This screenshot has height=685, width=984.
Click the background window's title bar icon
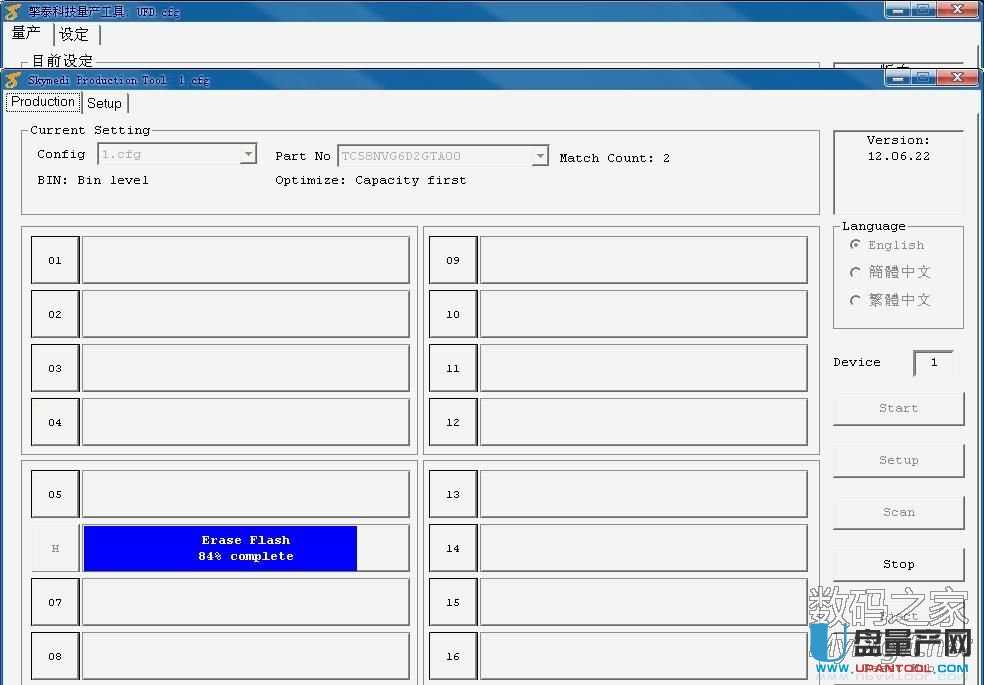coord(13,12)
